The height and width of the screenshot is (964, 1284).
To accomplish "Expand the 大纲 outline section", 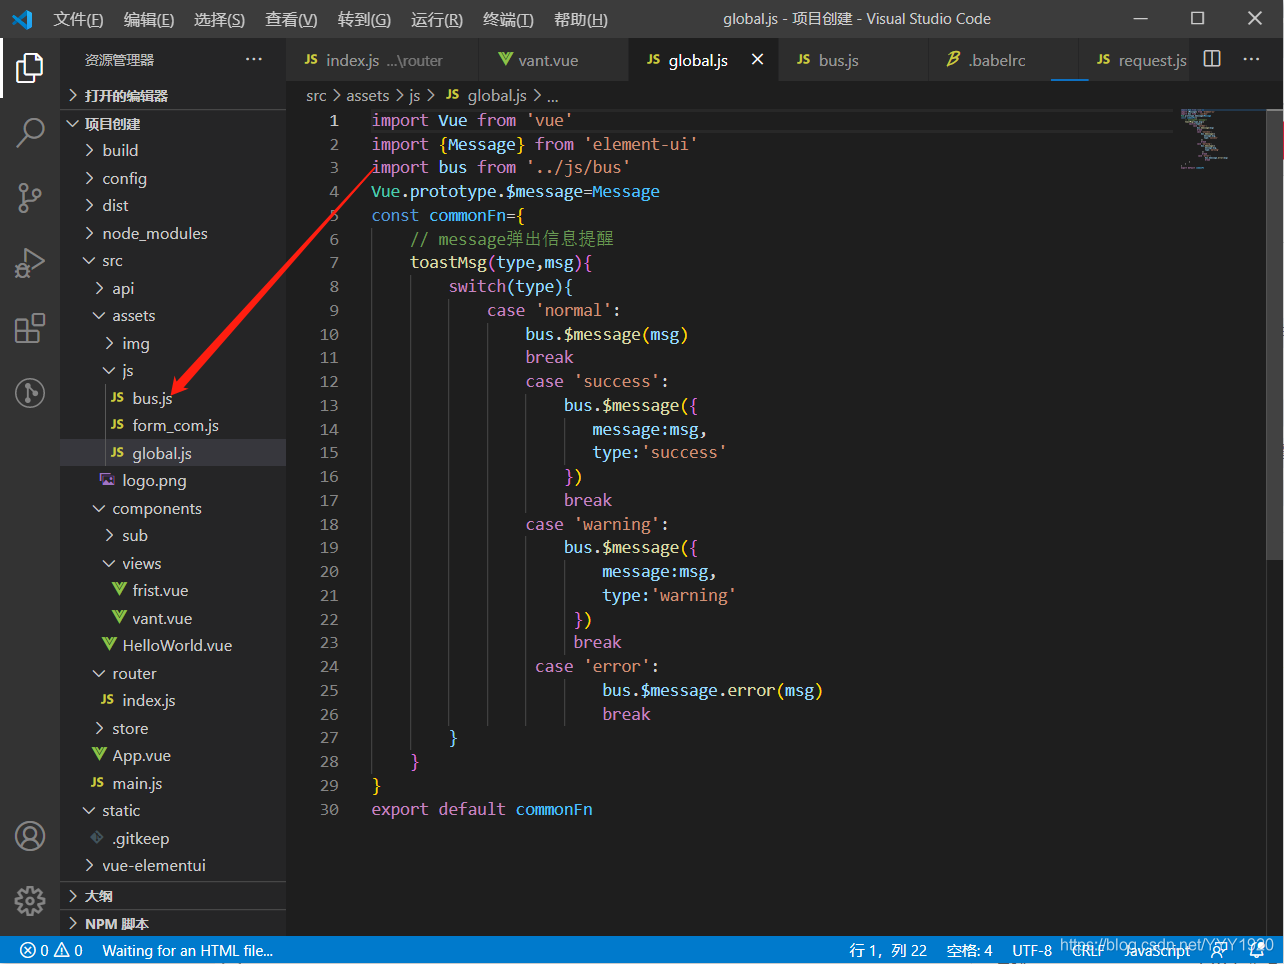I will pyautogui.click(x=173, y=895).
